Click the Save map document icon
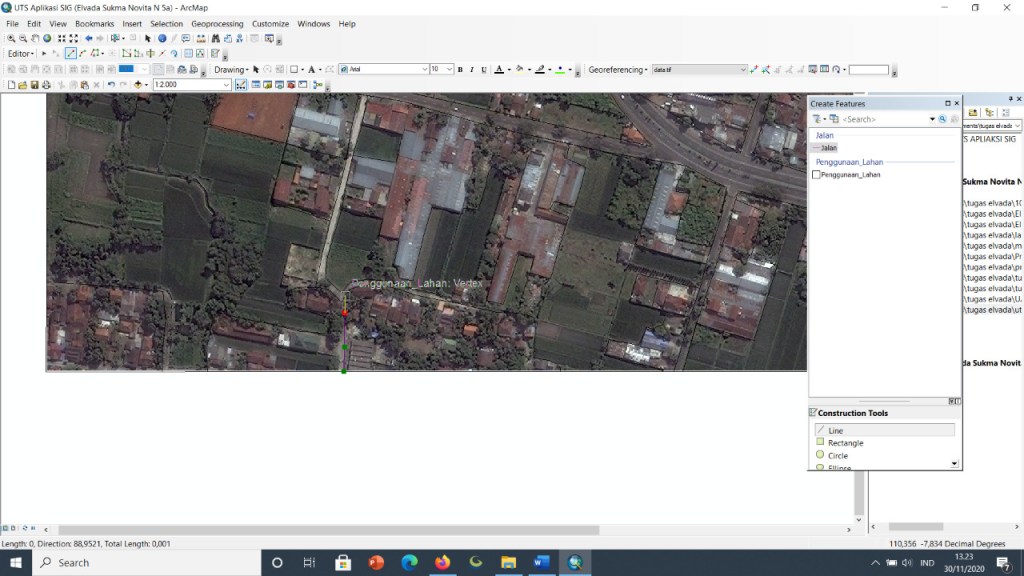1024x576 pixels. point(35,85)
